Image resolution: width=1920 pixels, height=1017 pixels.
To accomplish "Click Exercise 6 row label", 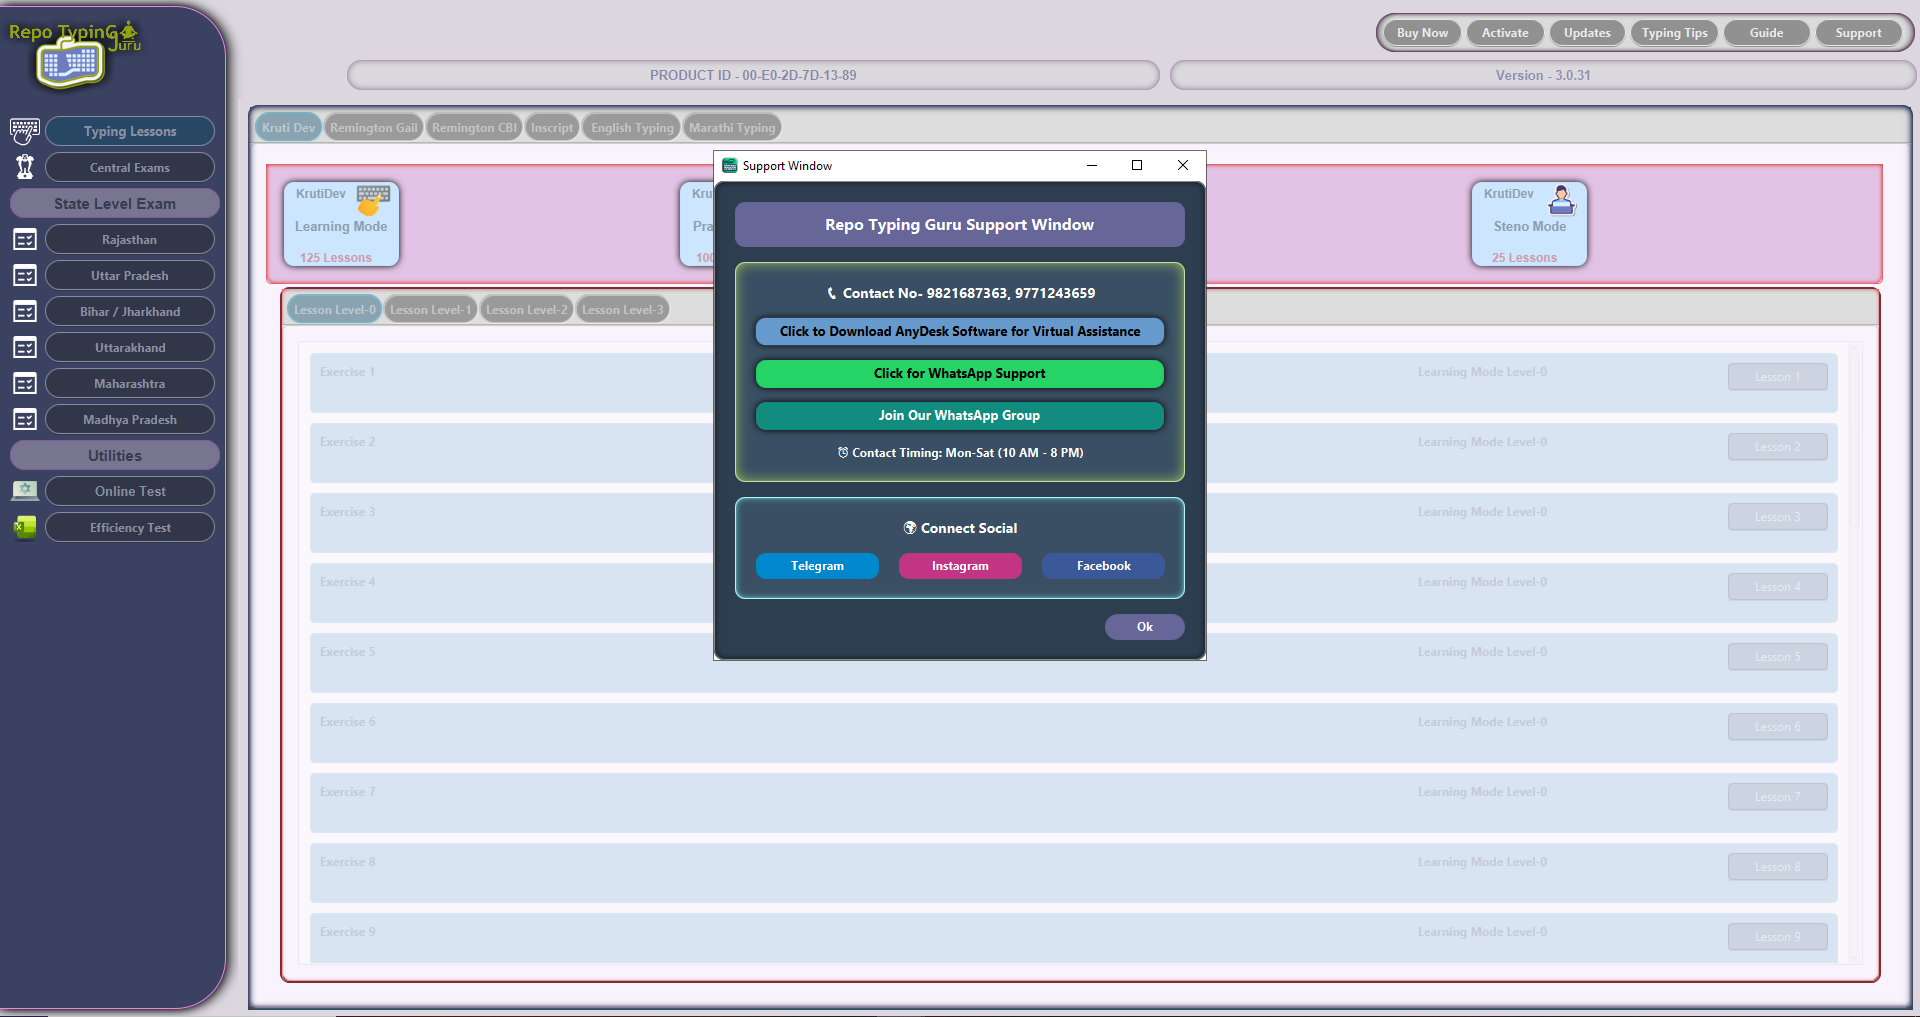I will point(348,722).
